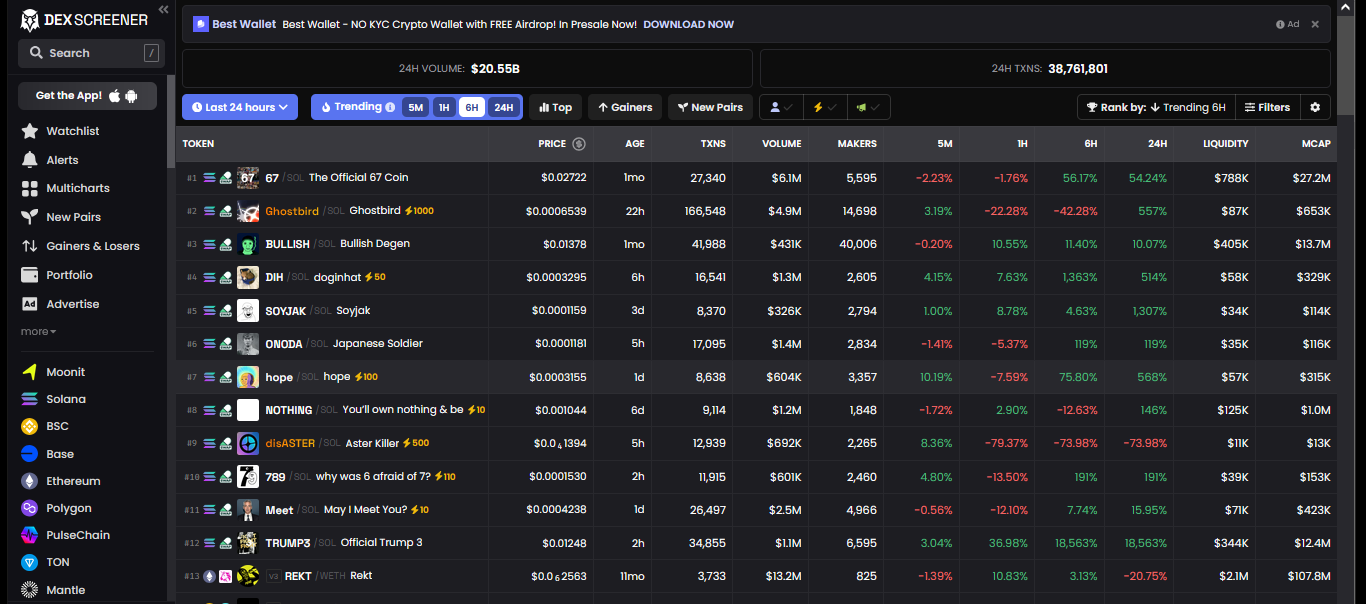Click the DEX Screener logo
This screenshot has width=1366, height=604.
click(83, 19)
